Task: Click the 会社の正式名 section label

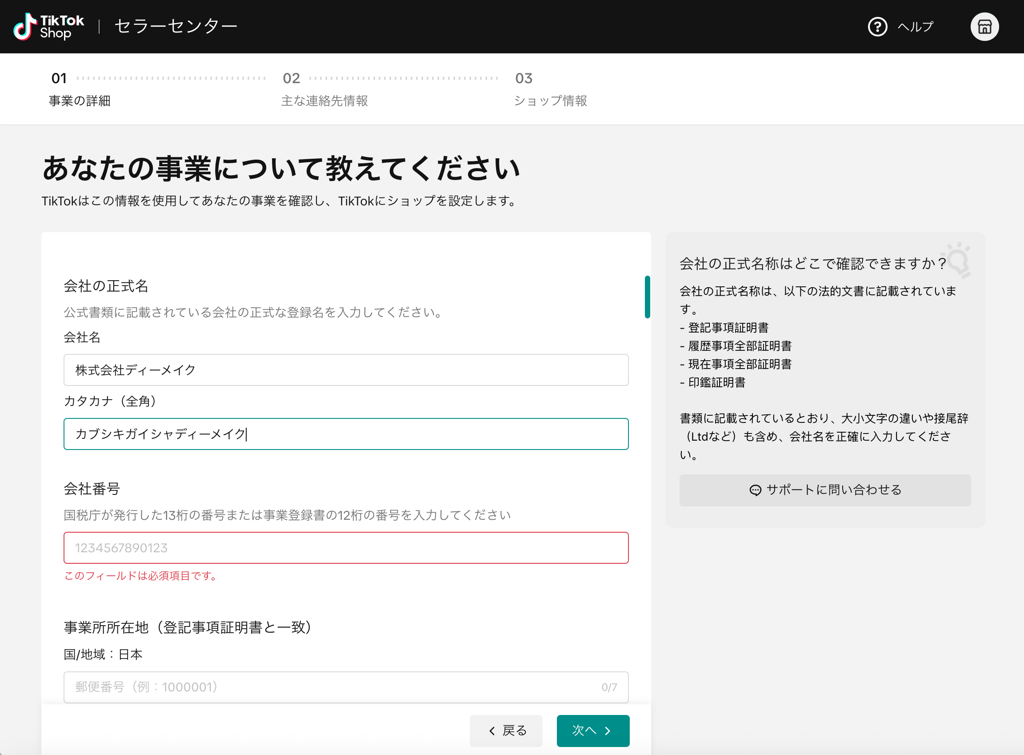Action: (106, 285)
